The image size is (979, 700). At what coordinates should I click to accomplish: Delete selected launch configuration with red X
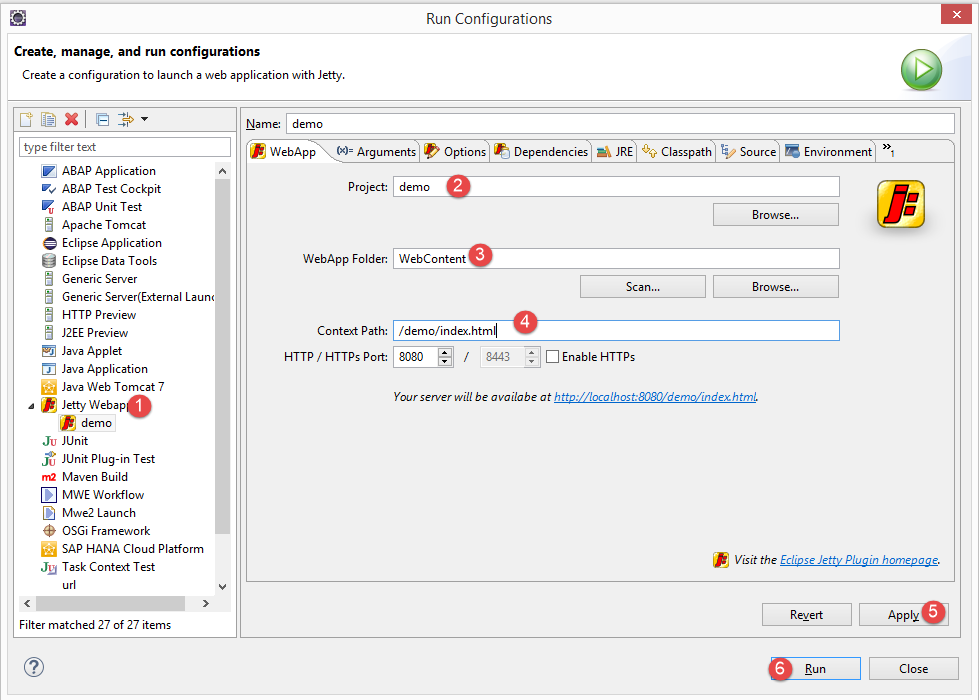[71, 120]
